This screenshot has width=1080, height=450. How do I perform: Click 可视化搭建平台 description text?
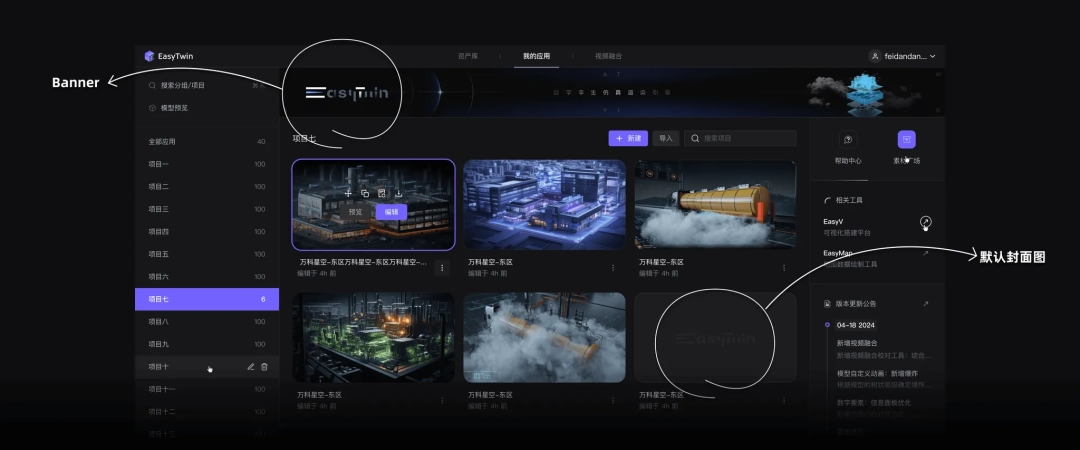(847, 234)
